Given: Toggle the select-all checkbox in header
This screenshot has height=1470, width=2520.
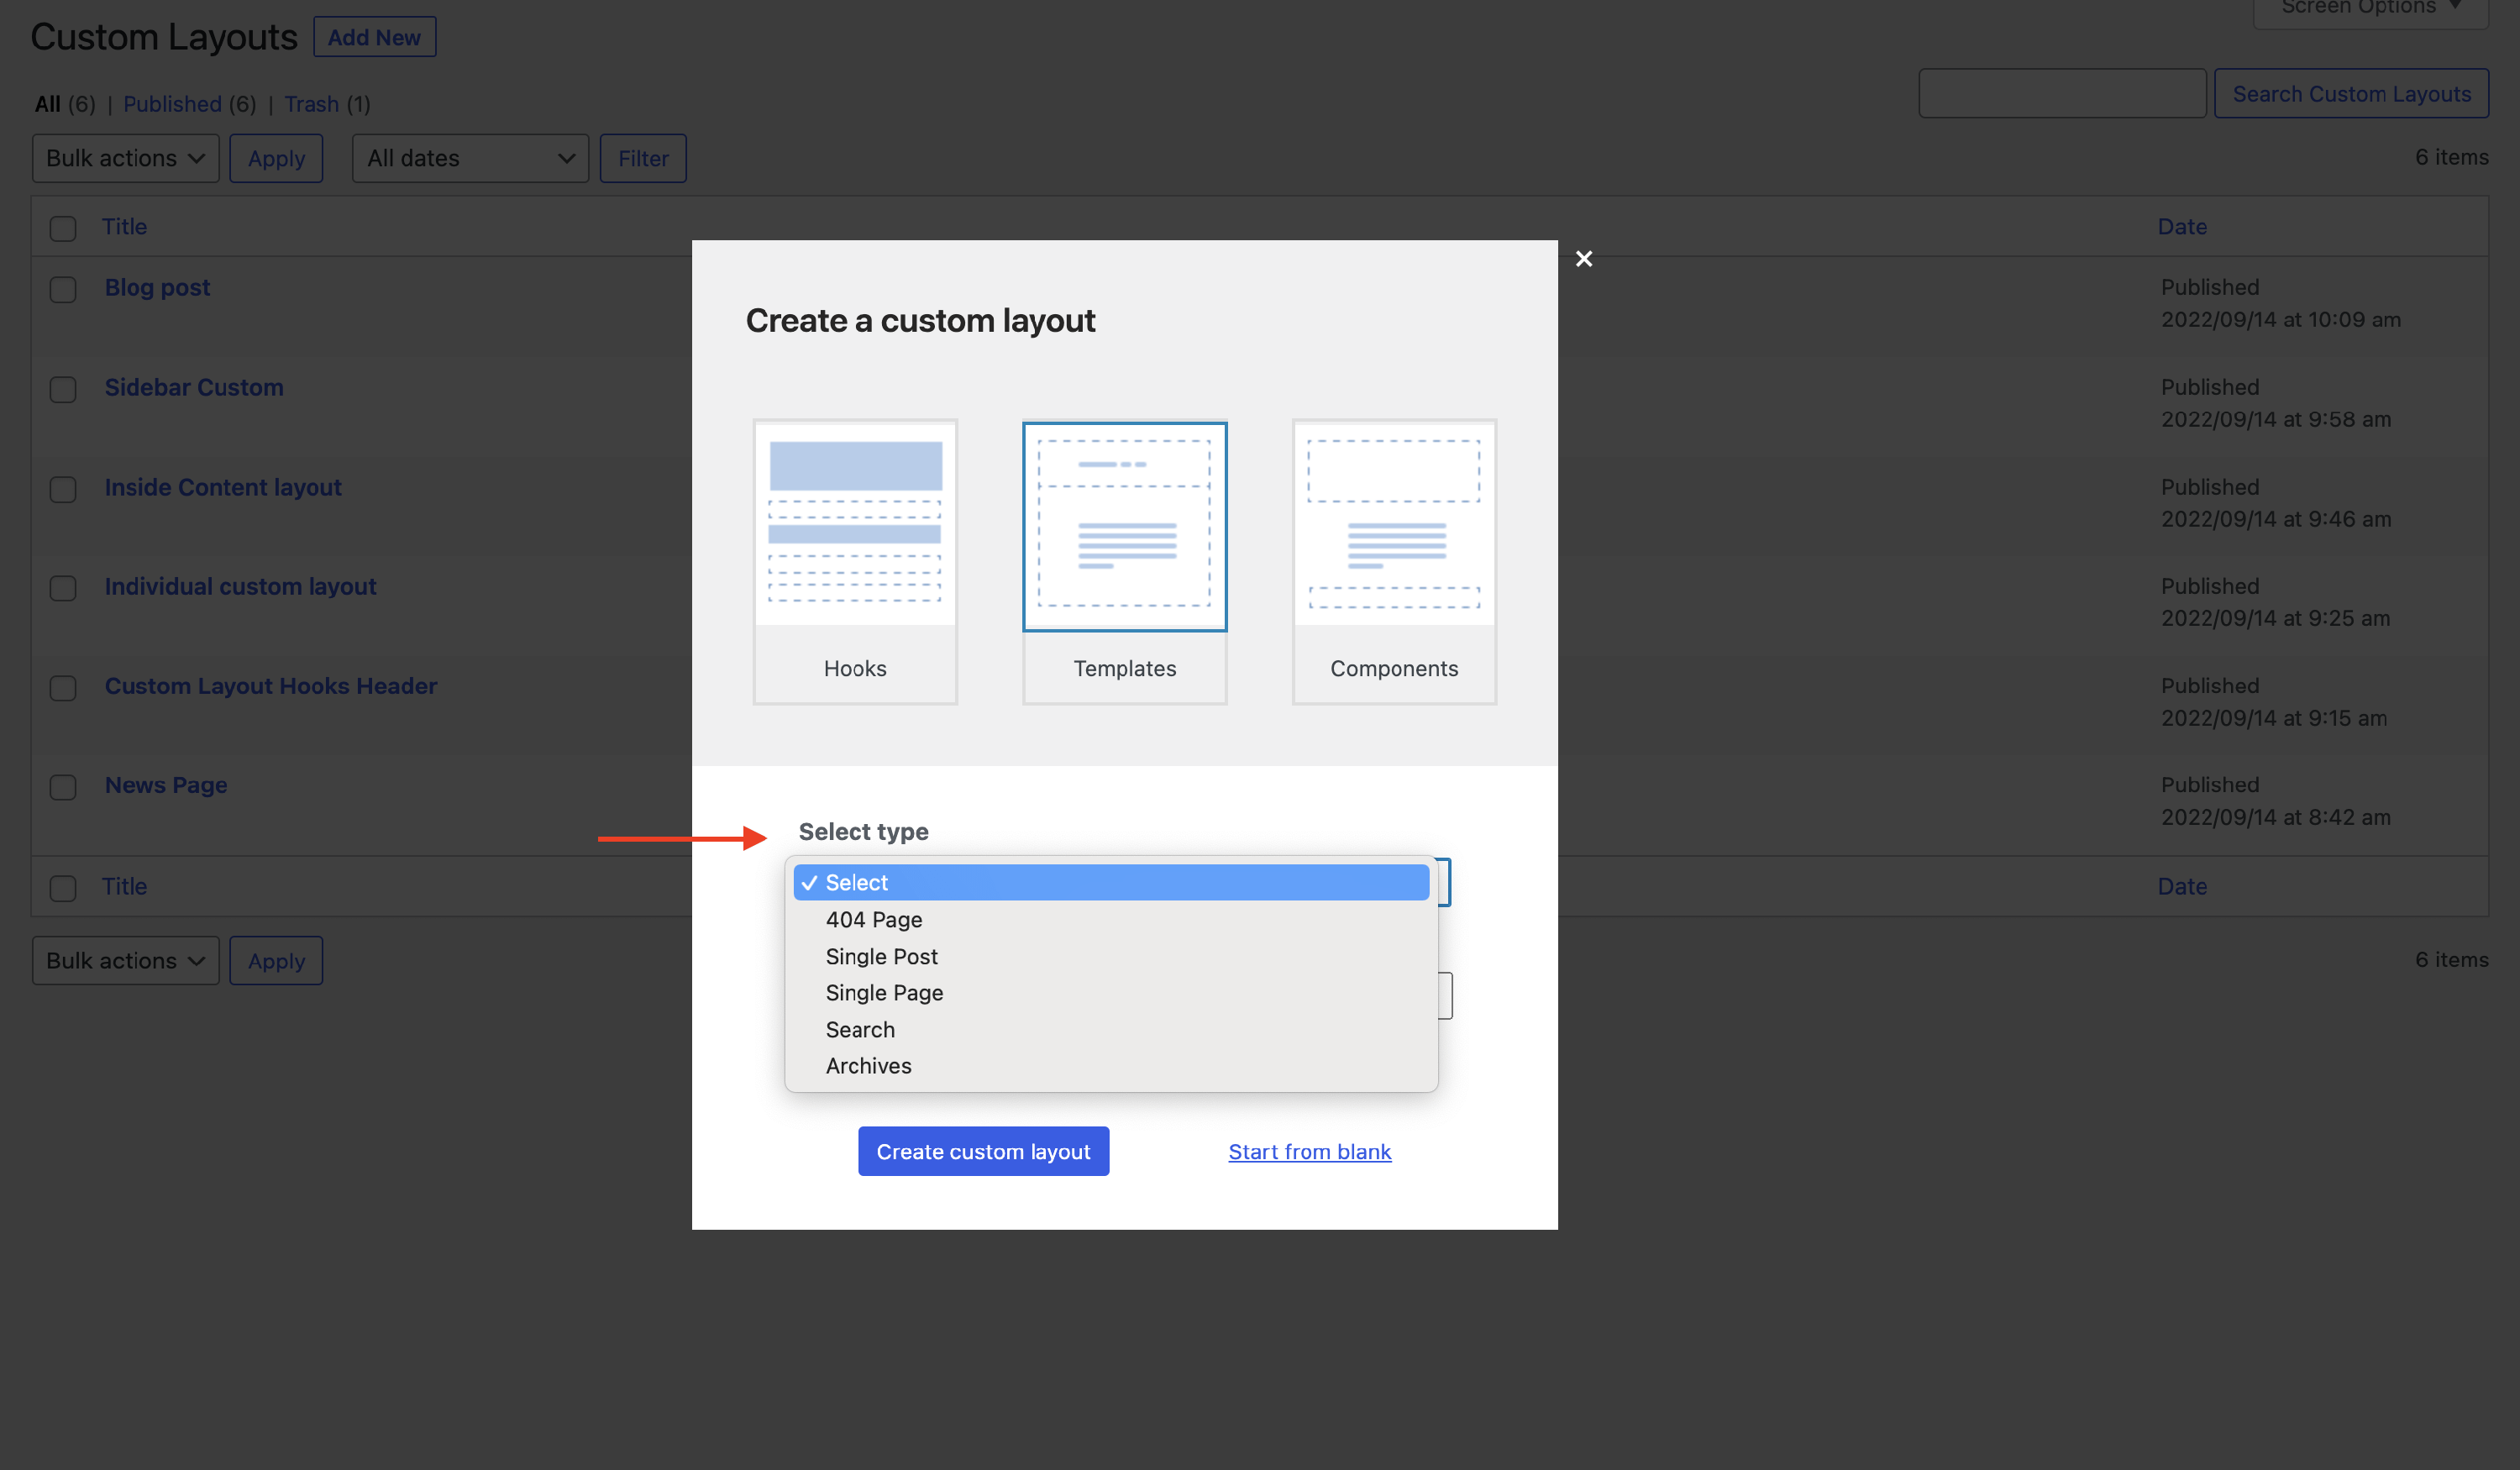Looking at the screenshot, I should click(x=63, y=228).
